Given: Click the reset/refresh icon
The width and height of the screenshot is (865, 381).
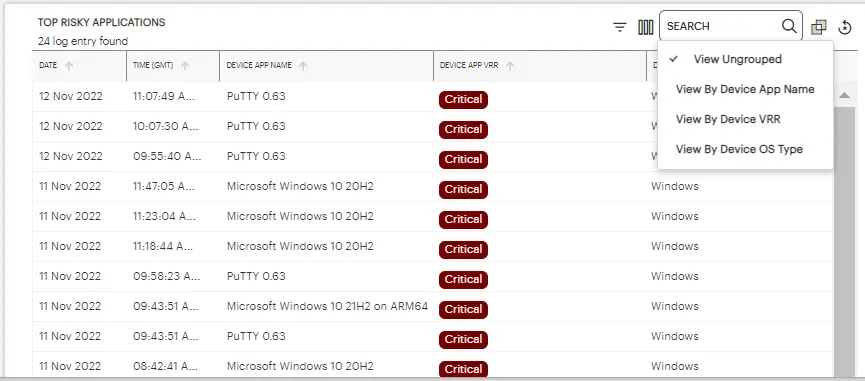Looking at the screenshot, I should point(845,26).
